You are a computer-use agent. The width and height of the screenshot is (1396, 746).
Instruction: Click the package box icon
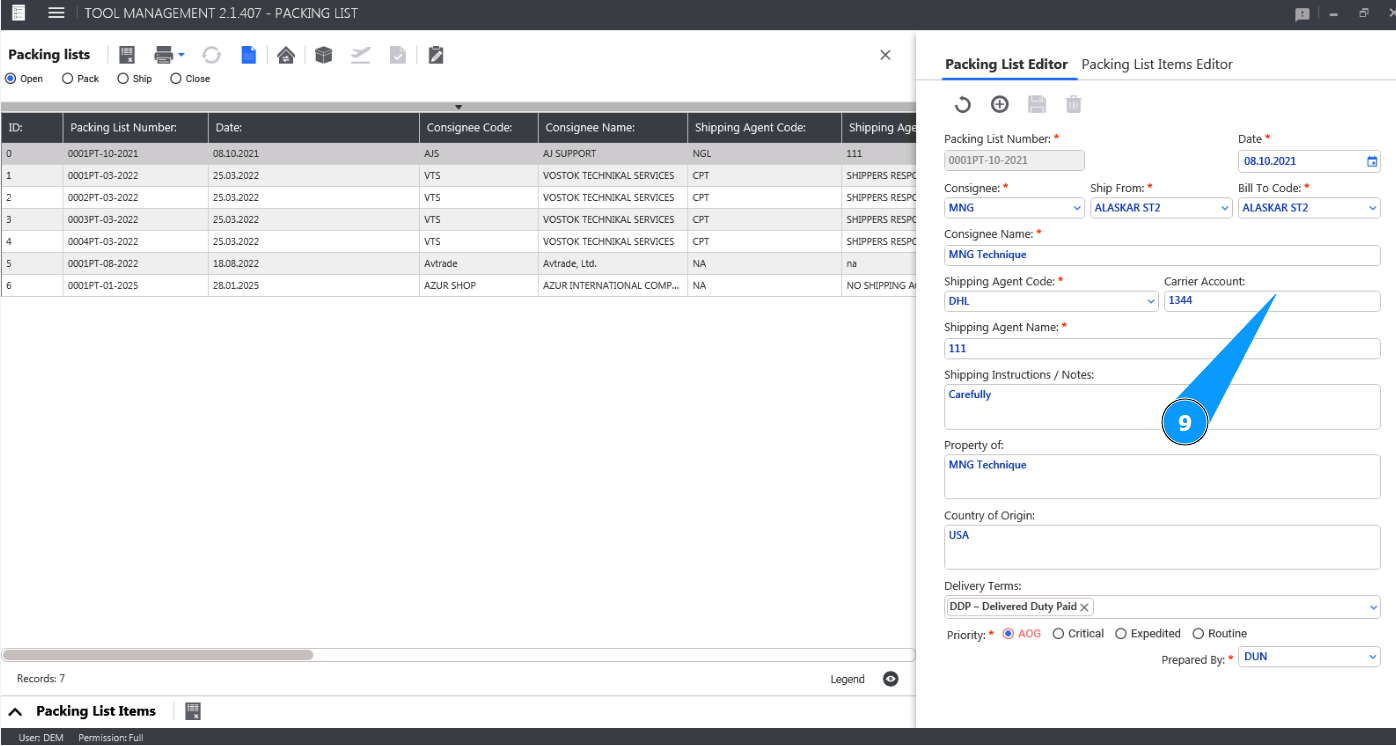323,55
